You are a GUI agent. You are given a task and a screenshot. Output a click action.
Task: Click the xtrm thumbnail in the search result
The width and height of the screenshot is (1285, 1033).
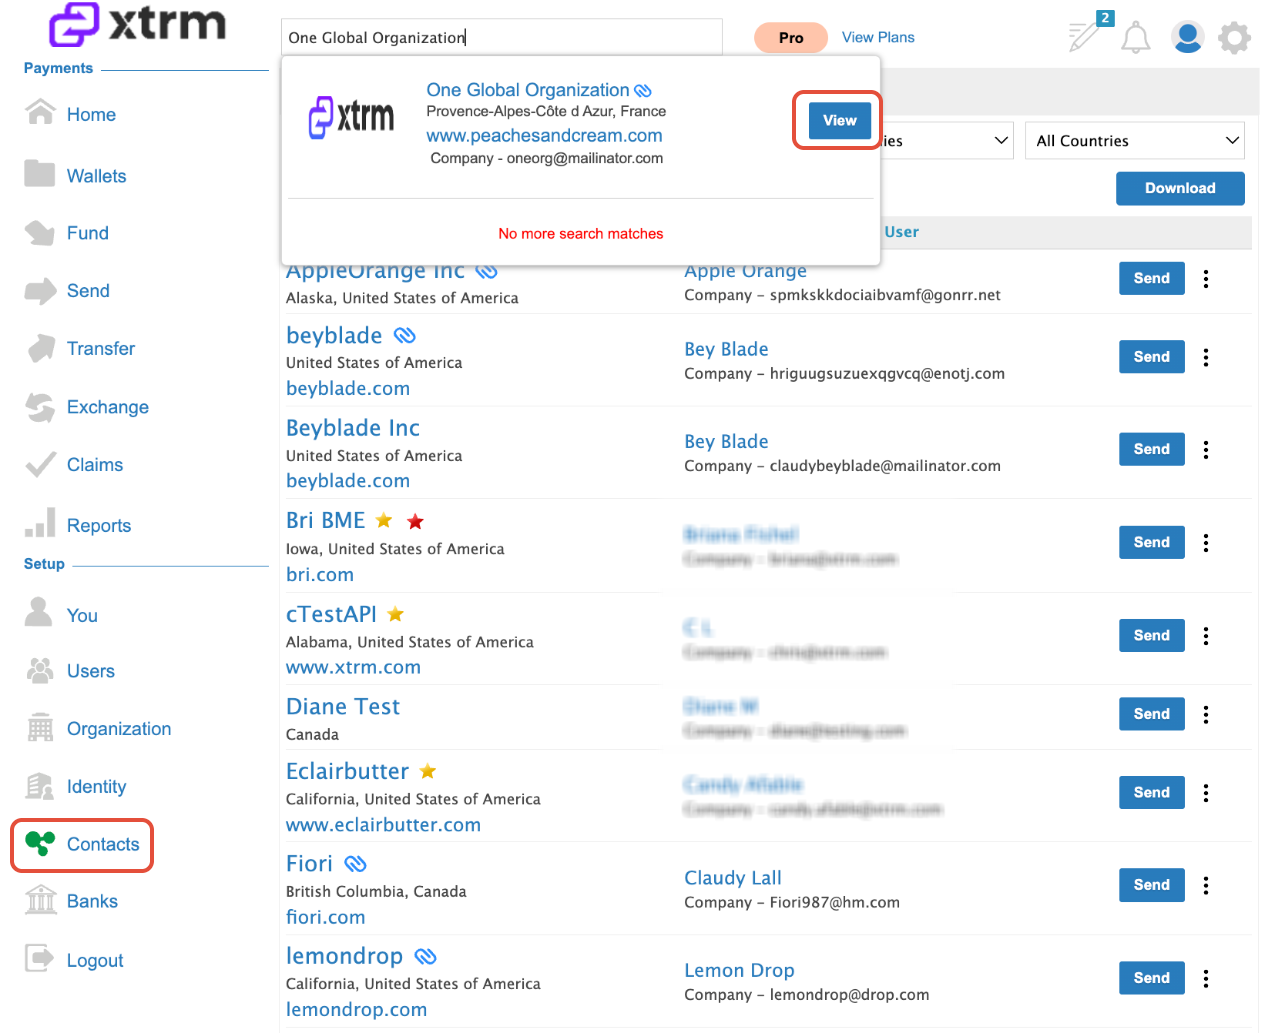point(352,117)
